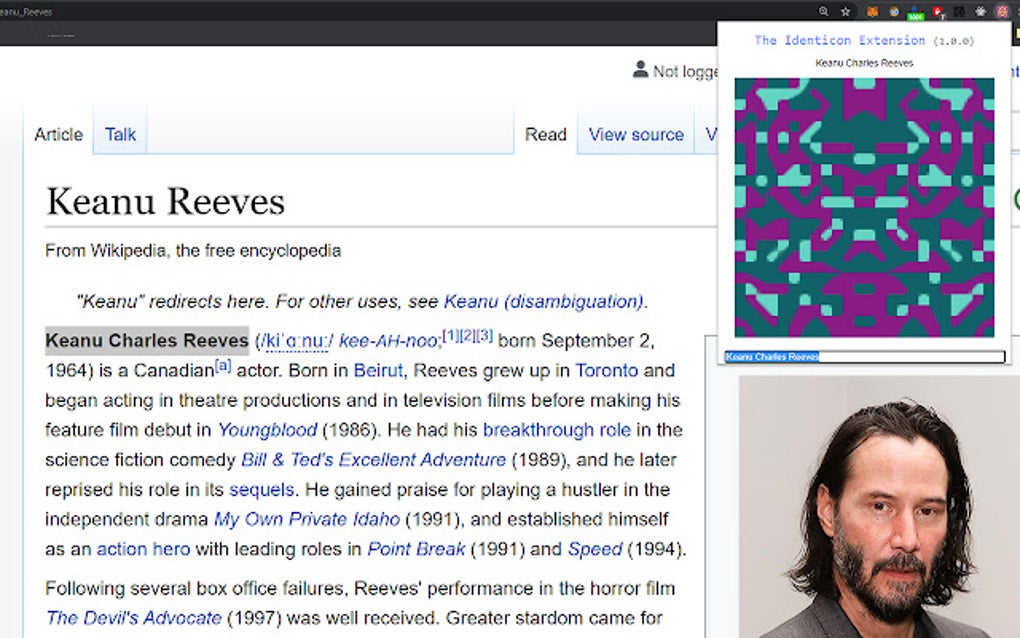Viewport: 1020px width, 638px height.
Task: Open the Keanu (disambiguation) link
Action: pyautogui.click(x=544, y=302)
